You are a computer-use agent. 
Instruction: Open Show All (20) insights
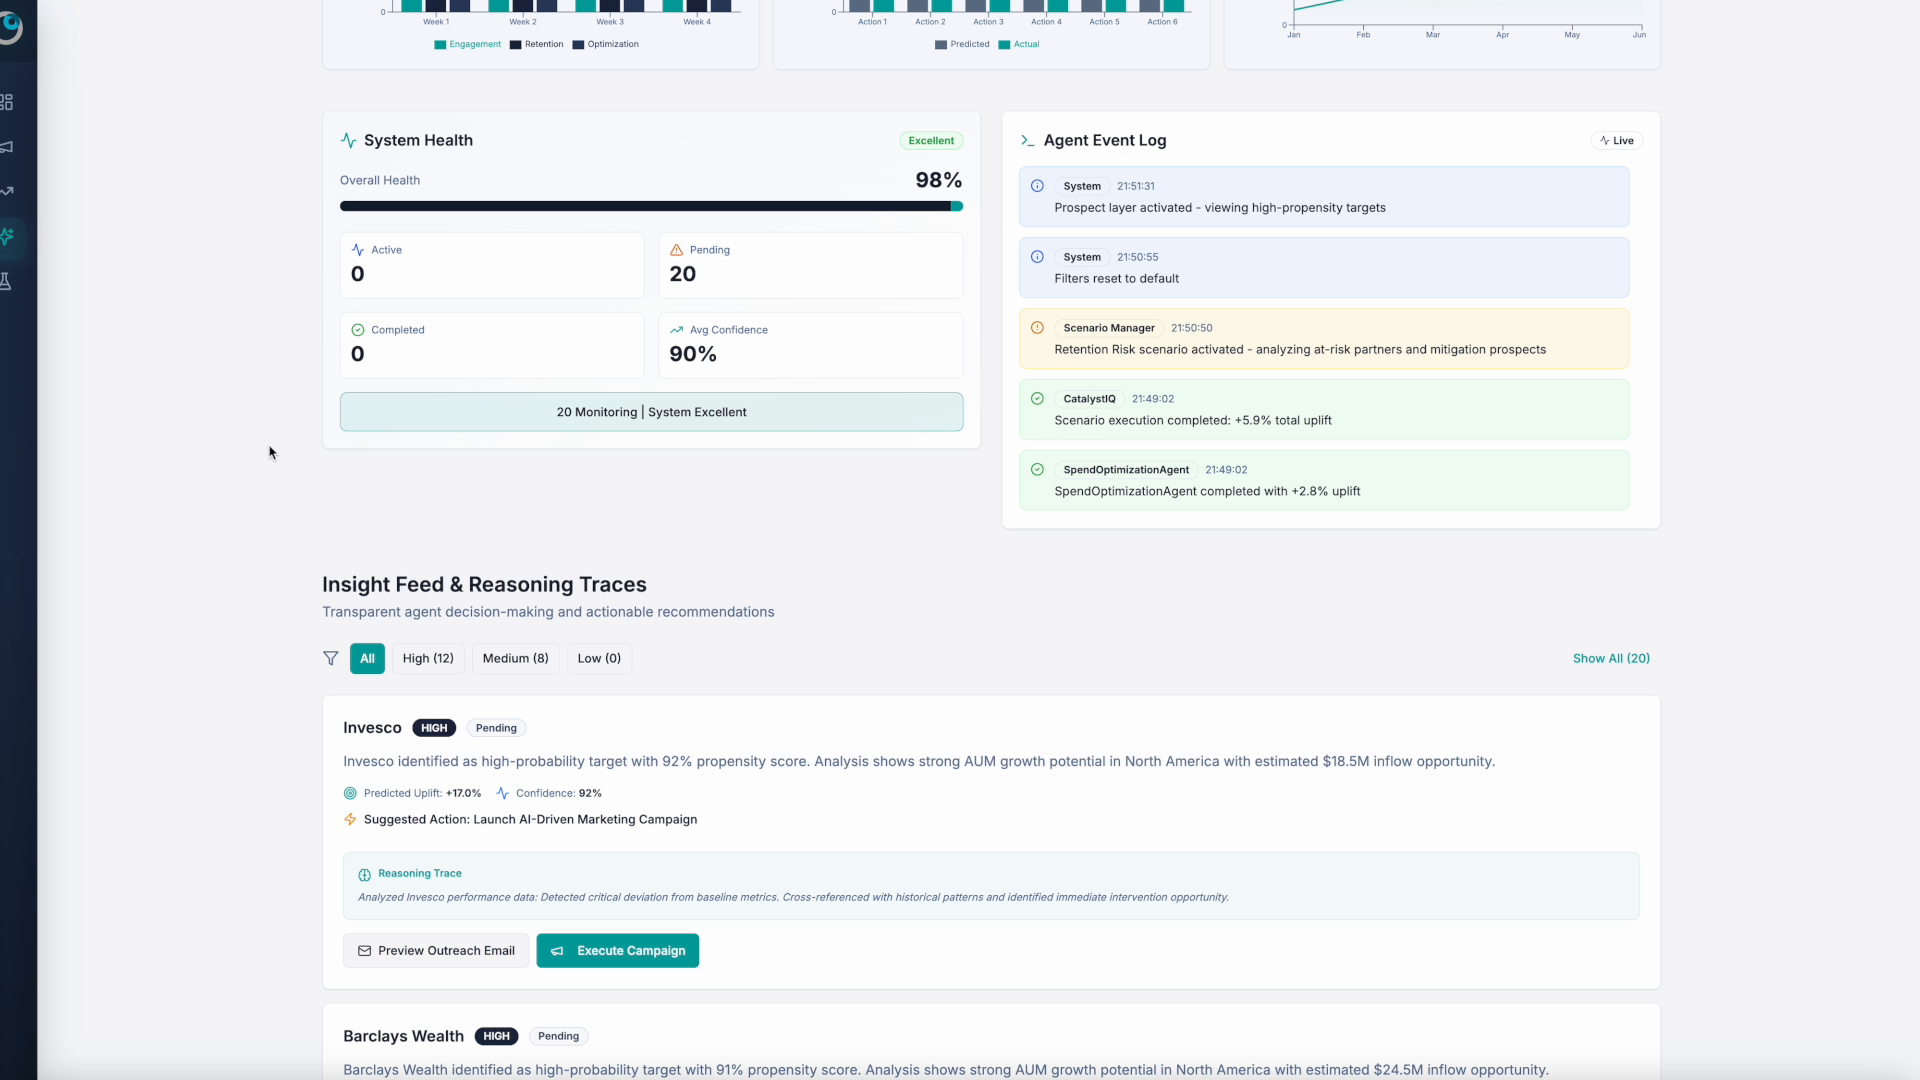point(1611,658)
